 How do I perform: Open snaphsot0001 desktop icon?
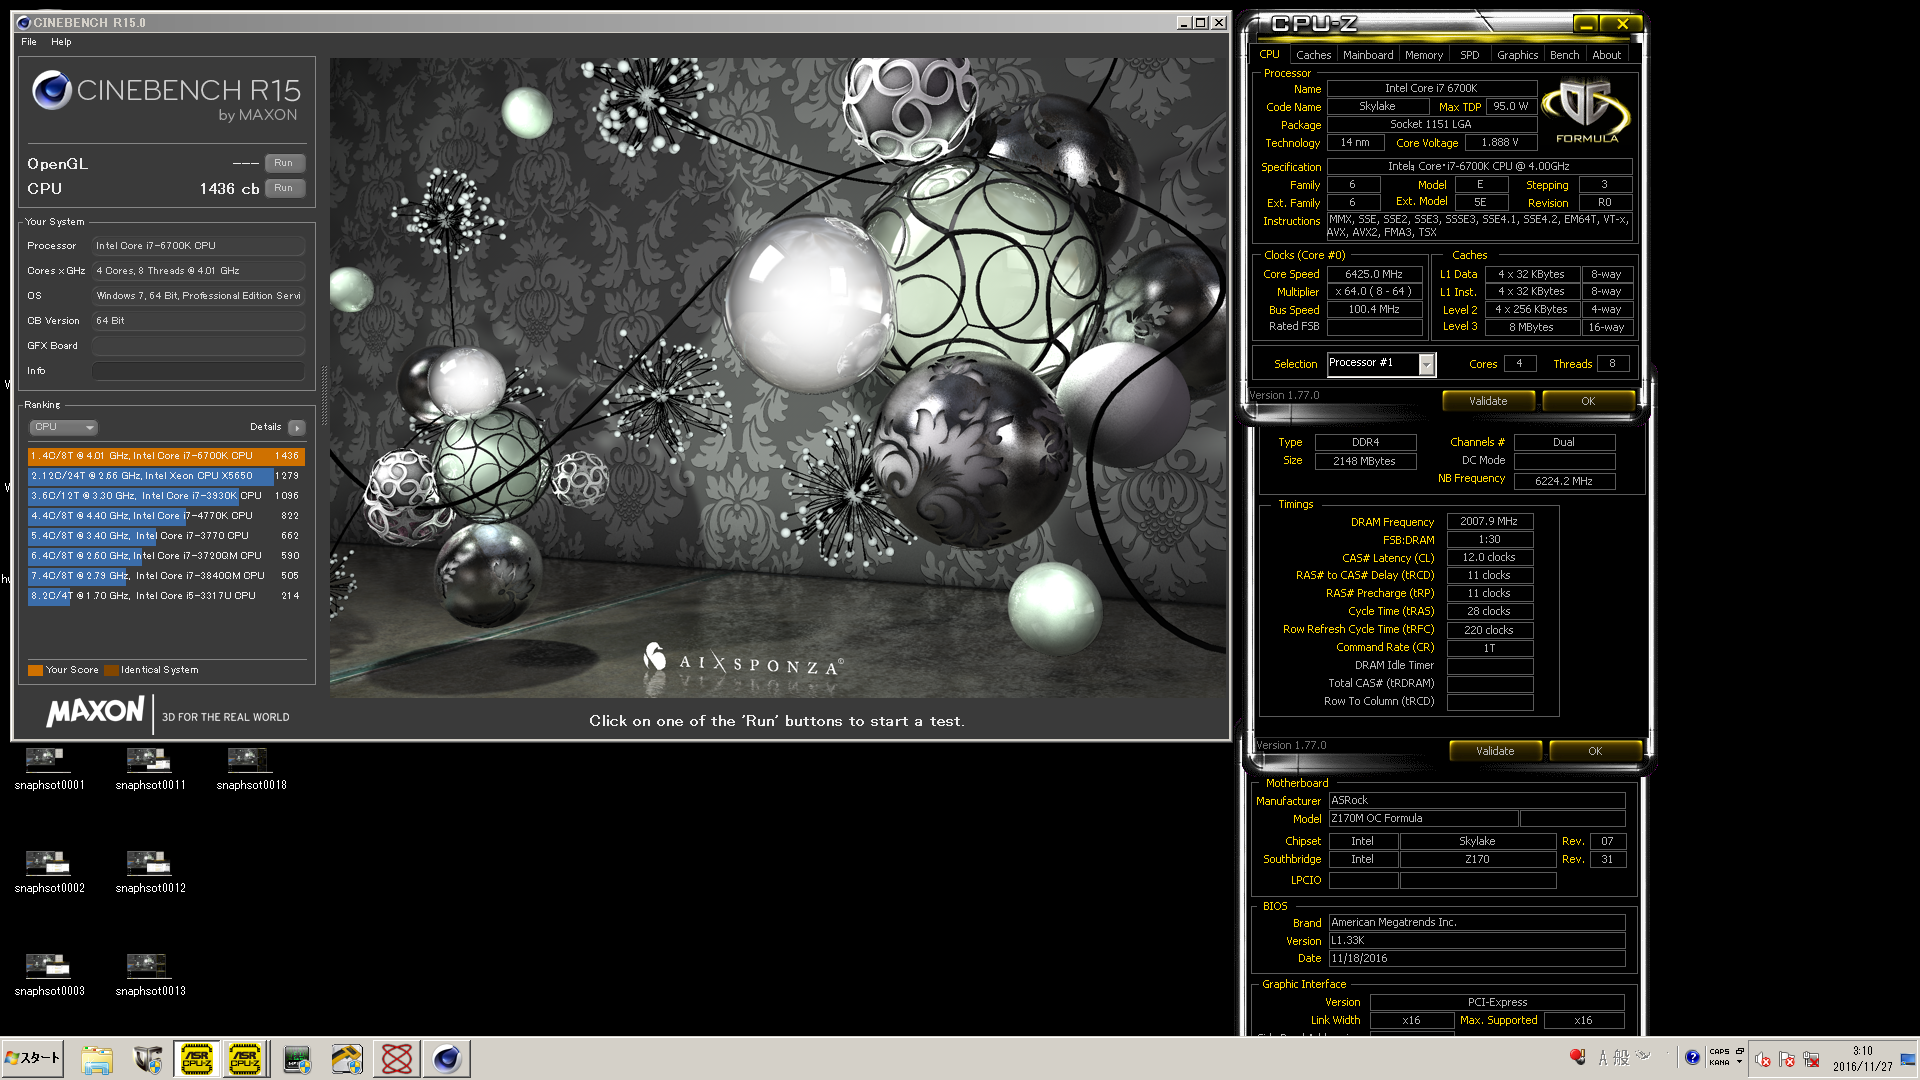(x=49, y=769)
